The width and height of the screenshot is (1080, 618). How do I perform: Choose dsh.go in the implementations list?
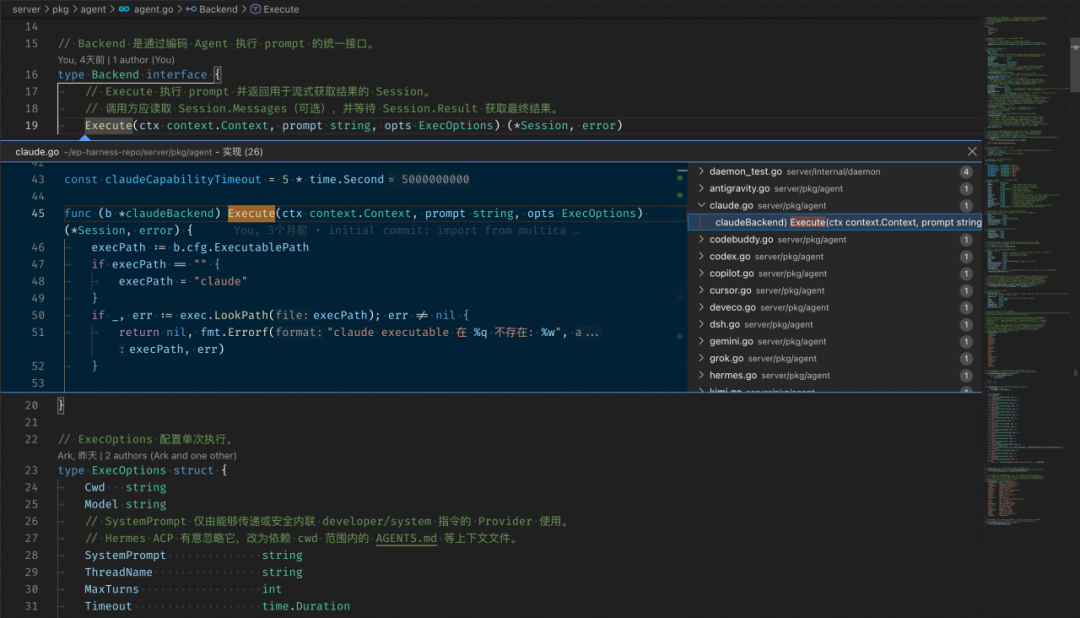pyautogui.click(x=835, y=325)
